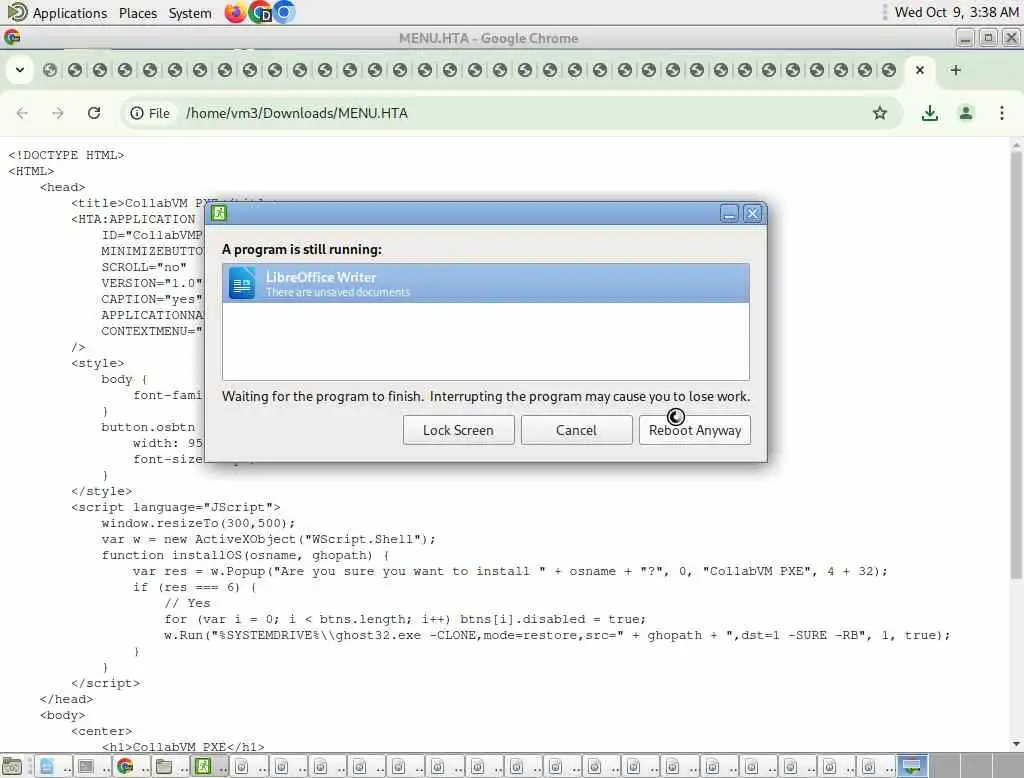The image size is (1024, 778).
Task: Click the green logout dialog title icon
Action: [219, 213]
